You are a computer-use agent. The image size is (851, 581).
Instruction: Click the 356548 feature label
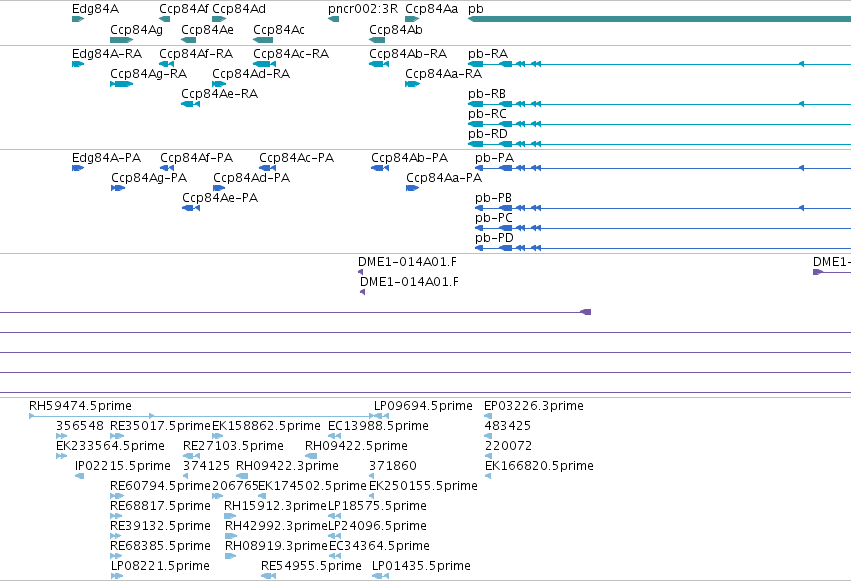tap(80, 426)
